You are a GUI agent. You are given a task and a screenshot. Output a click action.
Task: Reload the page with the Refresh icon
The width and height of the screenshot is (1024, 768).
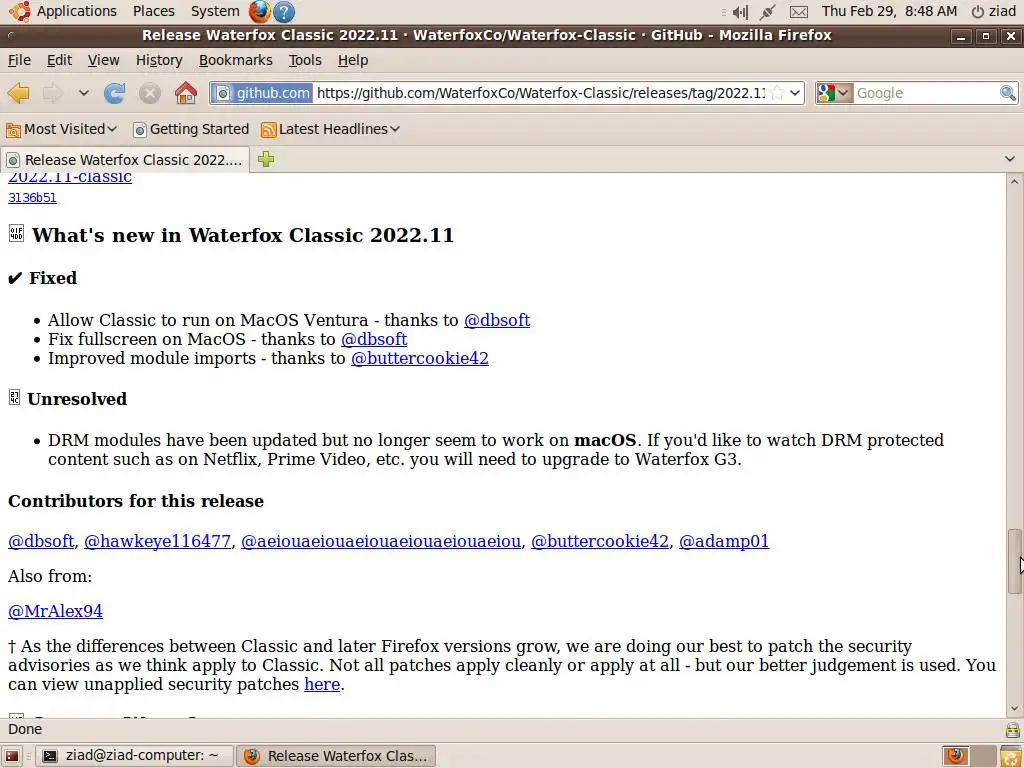tap(114, 93)
